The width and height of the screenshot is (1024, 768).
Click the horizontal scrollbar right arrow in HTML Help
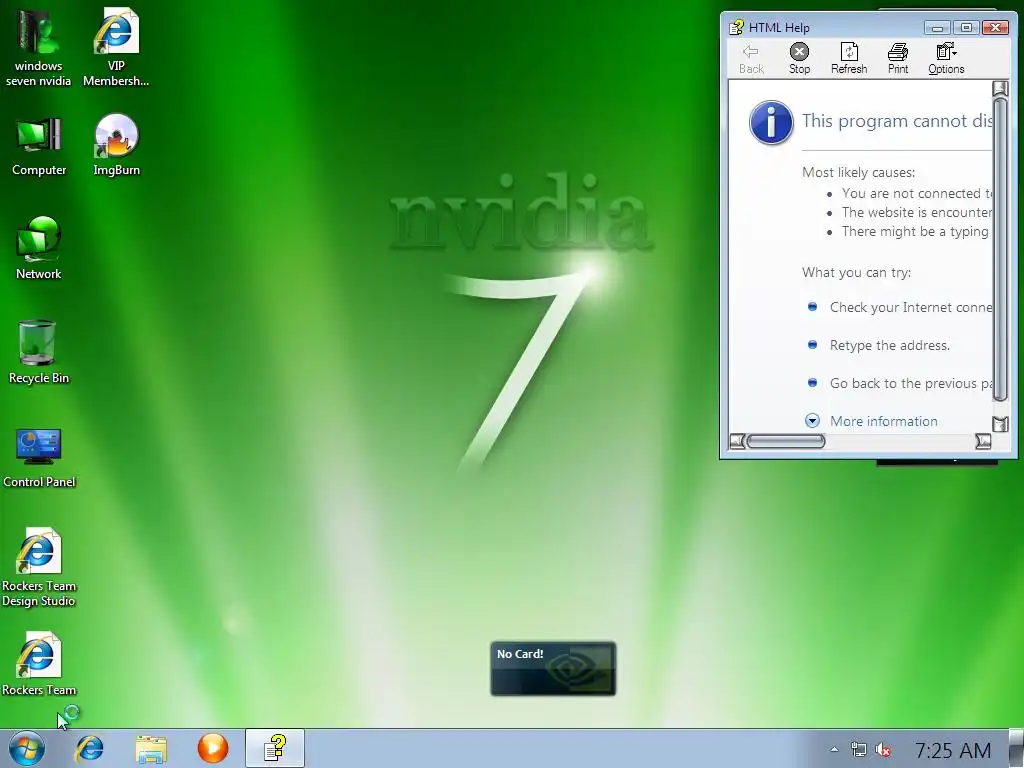983,441
